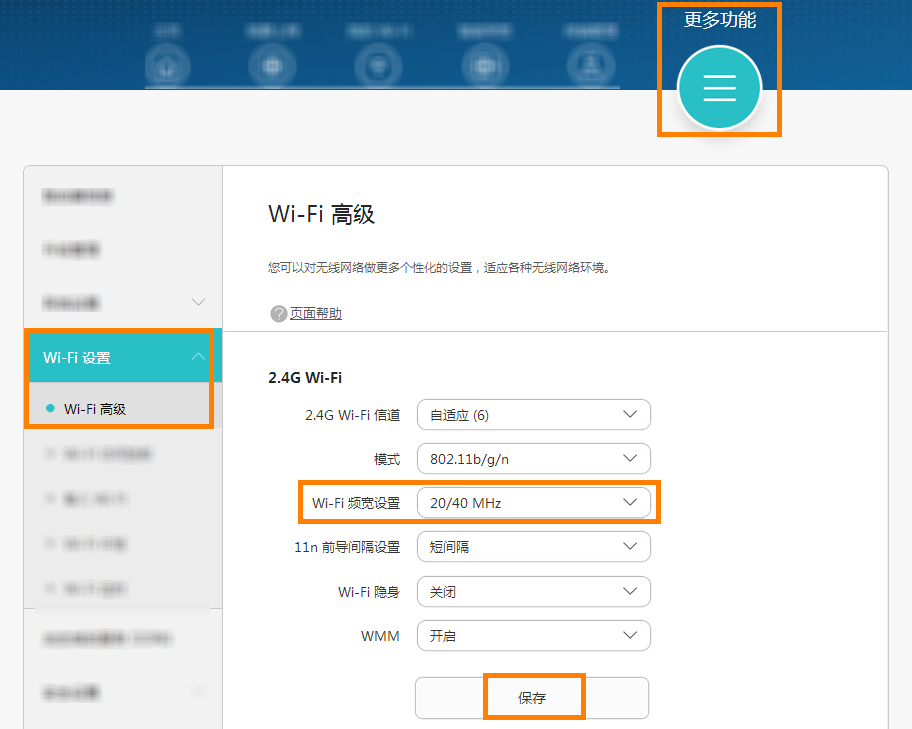Screen dimensions: 912x729
Task: Select the Wi-Fi 高级 submenu item
Action: [95, 408]
